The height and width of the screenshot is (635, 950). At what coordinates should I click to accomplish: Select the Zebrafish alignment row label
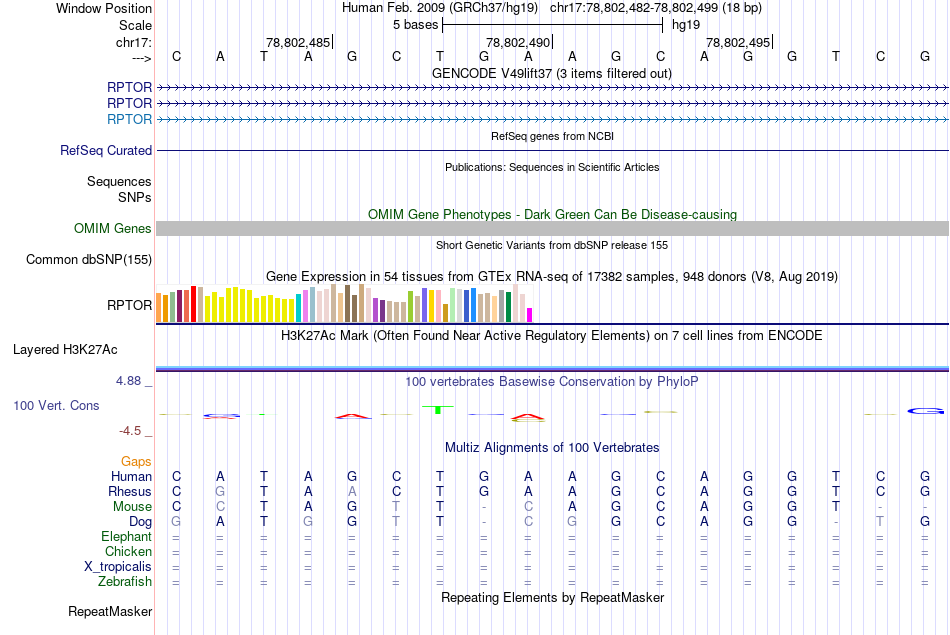[x=125, y=582]
